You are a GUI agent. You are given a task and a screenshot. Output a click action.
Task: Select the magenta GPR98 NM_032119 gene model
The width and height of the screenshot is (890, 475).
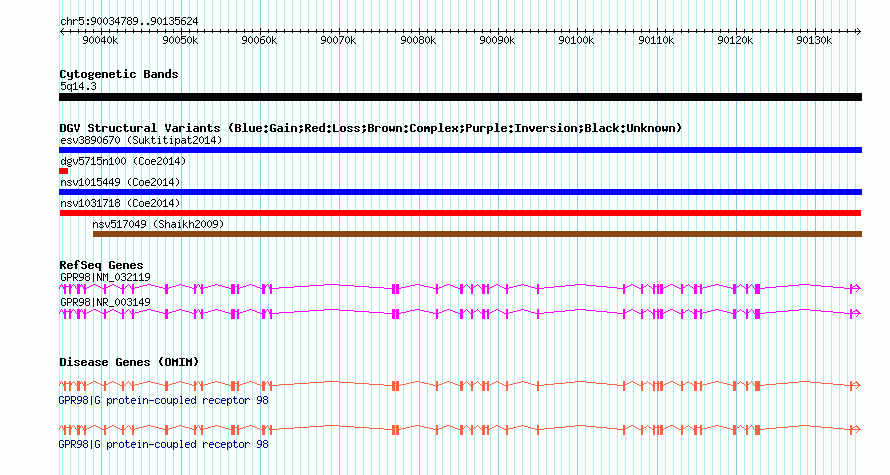[x=460, y=289]
